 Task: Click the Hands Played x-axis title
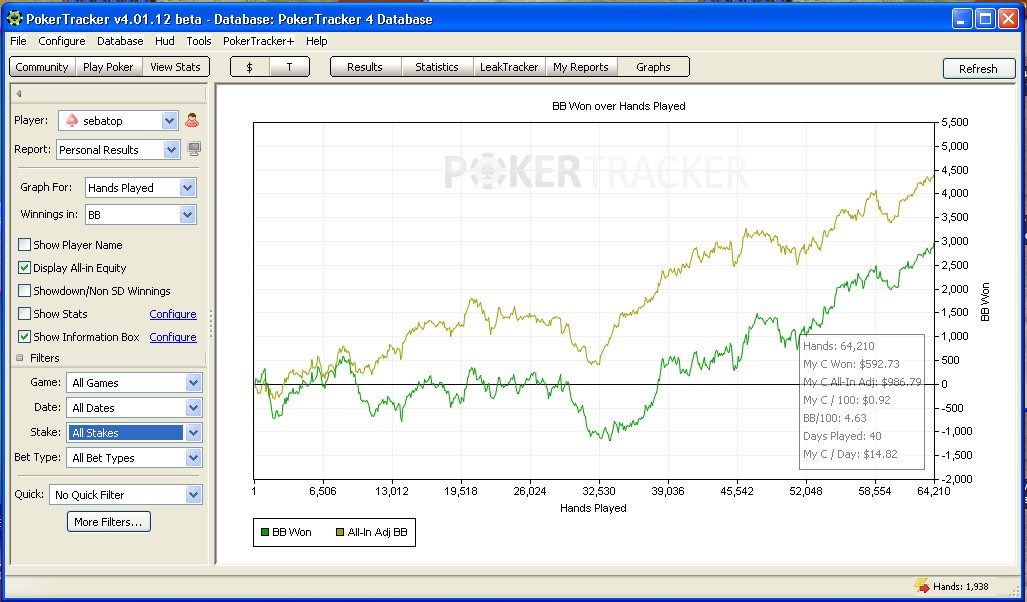coord(593,508)
